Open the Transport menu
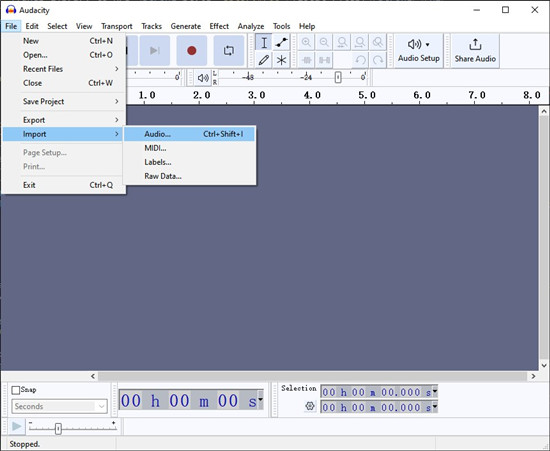The width and height of the screenshot is (550, 451). (x=117, y=26)
